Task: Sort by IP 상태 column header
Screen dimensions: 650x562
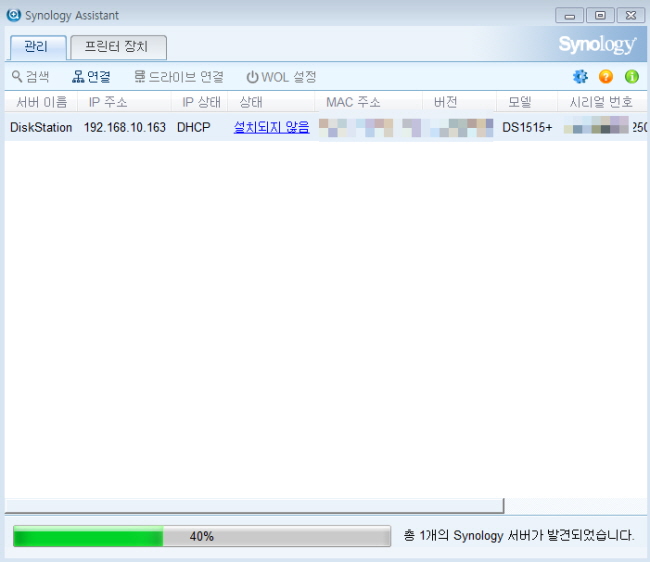Action: point(199,102)
